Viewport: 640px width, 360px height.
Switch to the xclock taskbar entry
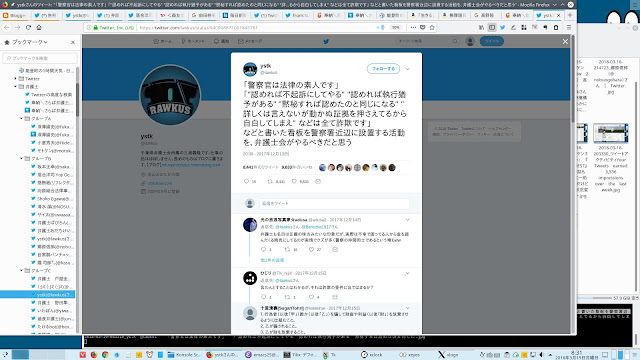point(372,355)
